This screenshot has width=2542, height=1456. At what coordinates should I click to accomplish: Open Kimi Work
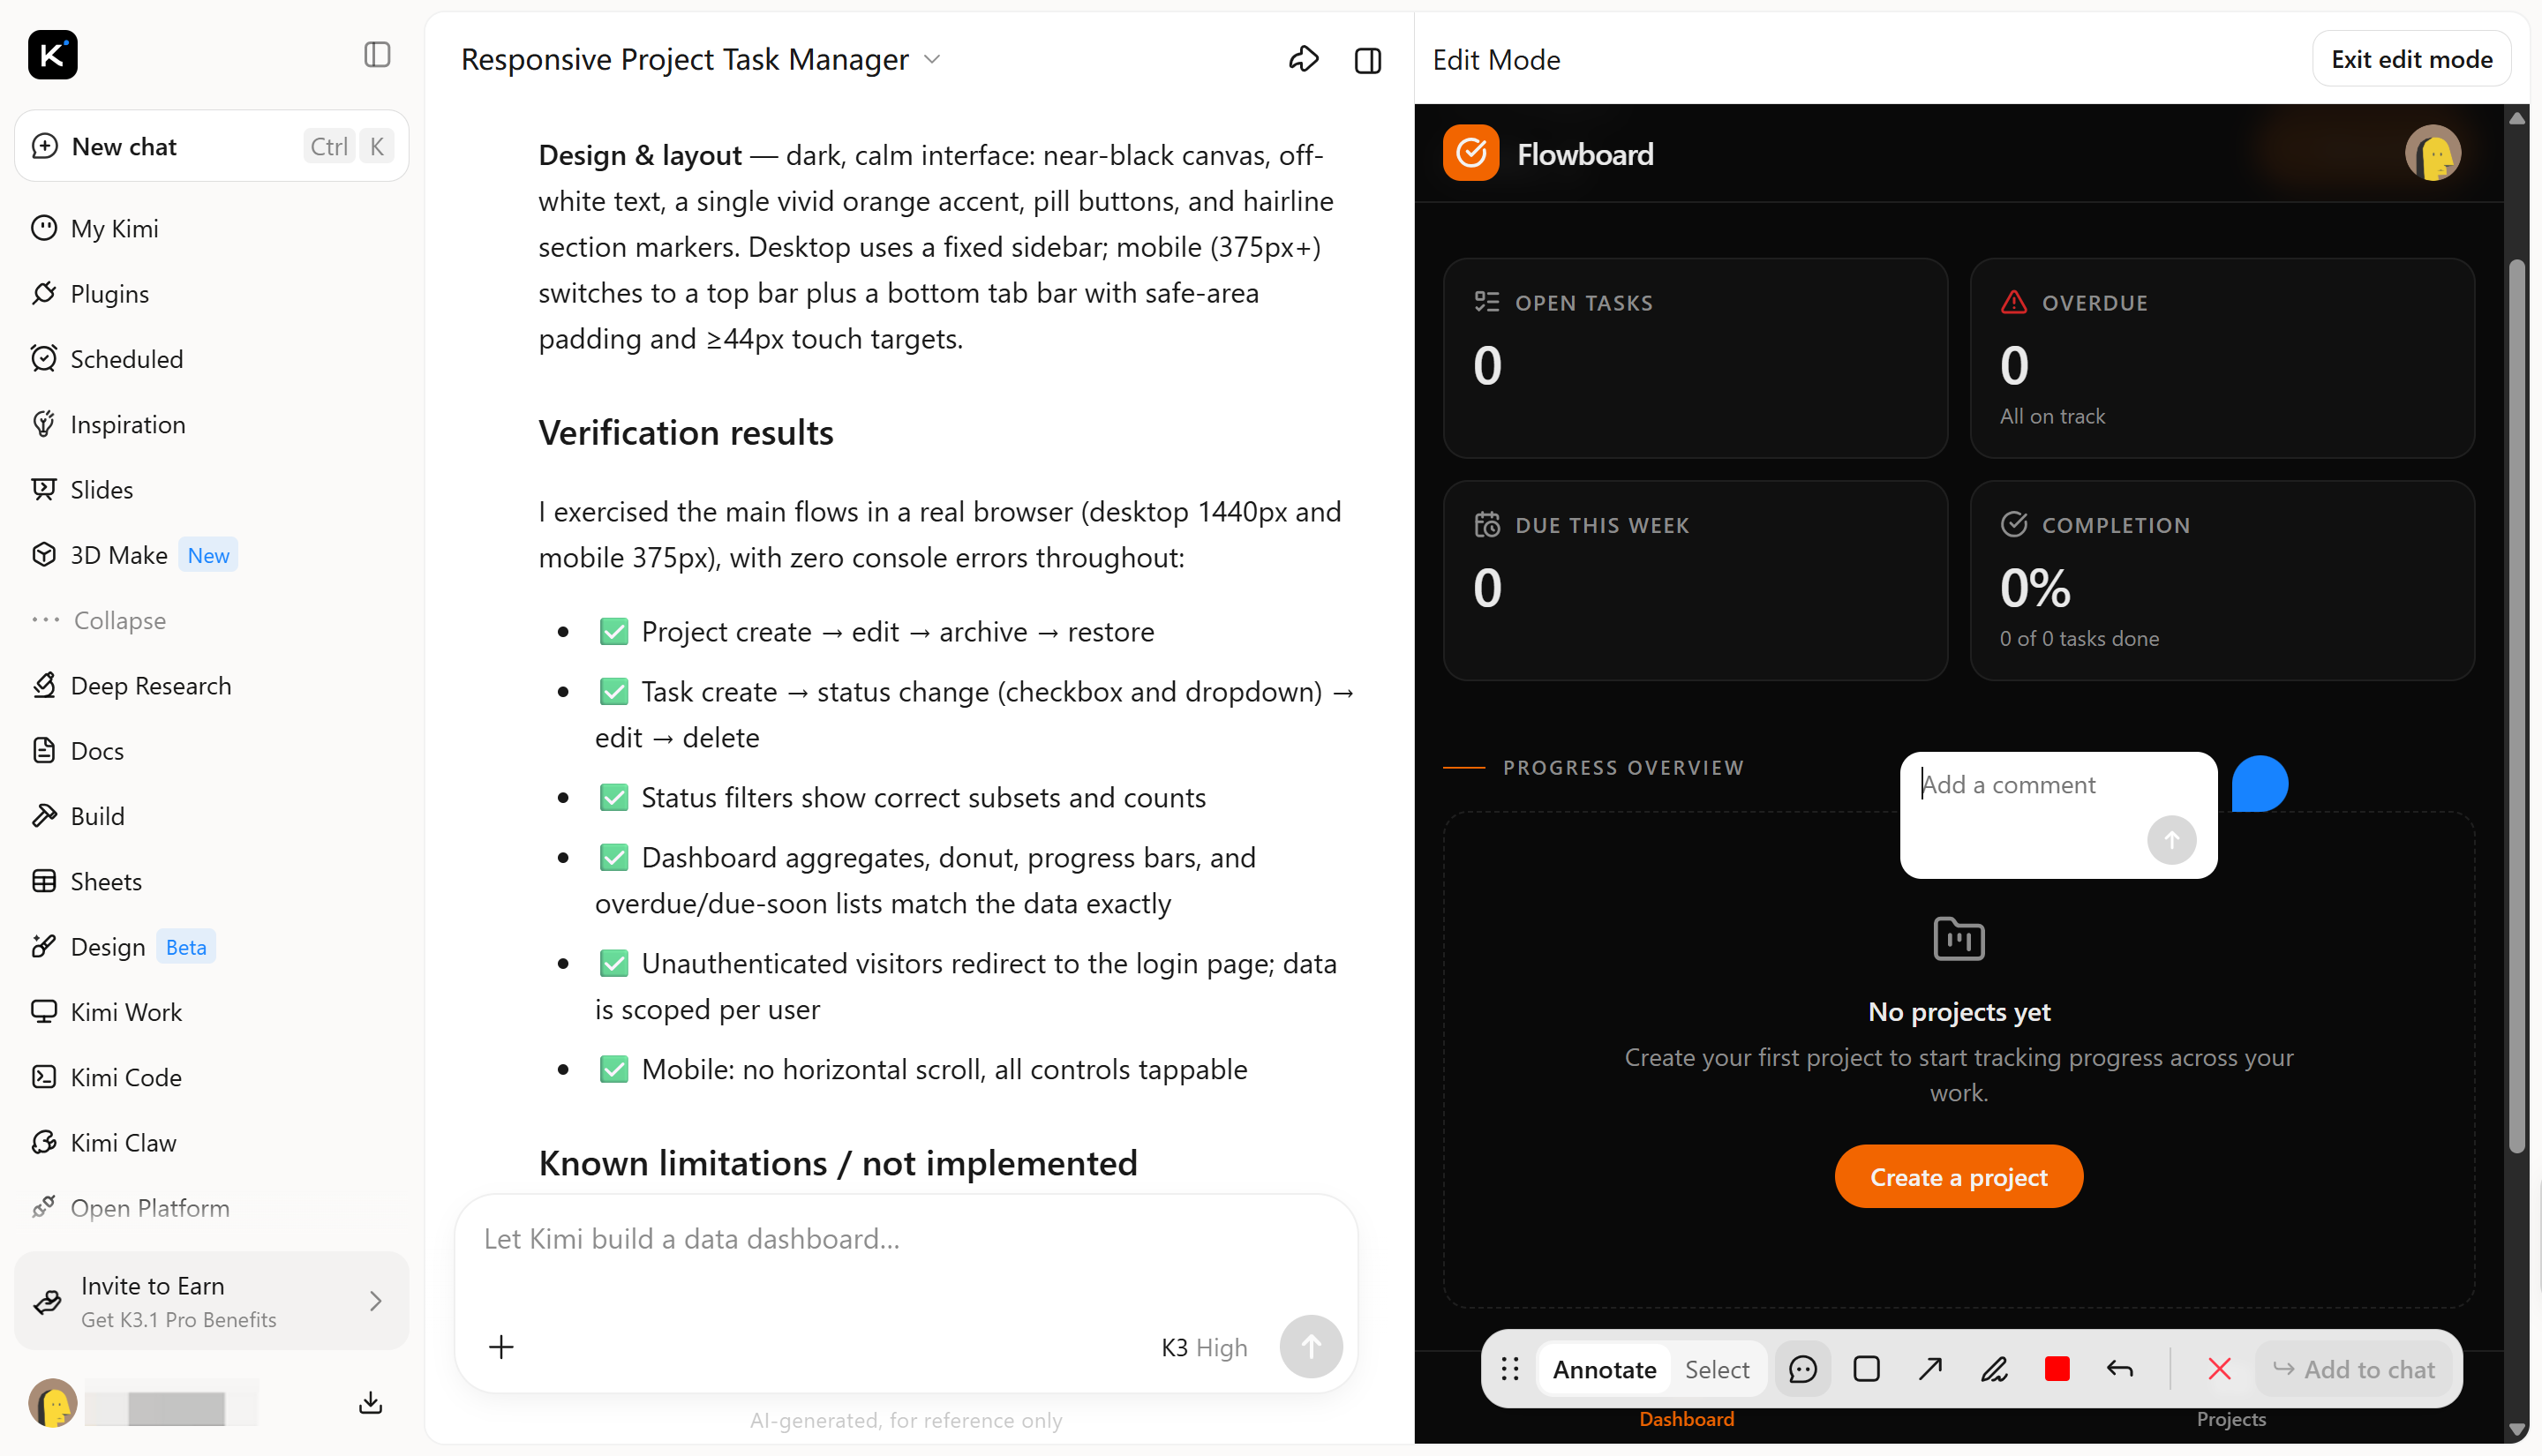pyautogui.click(x=212, y=1012)
